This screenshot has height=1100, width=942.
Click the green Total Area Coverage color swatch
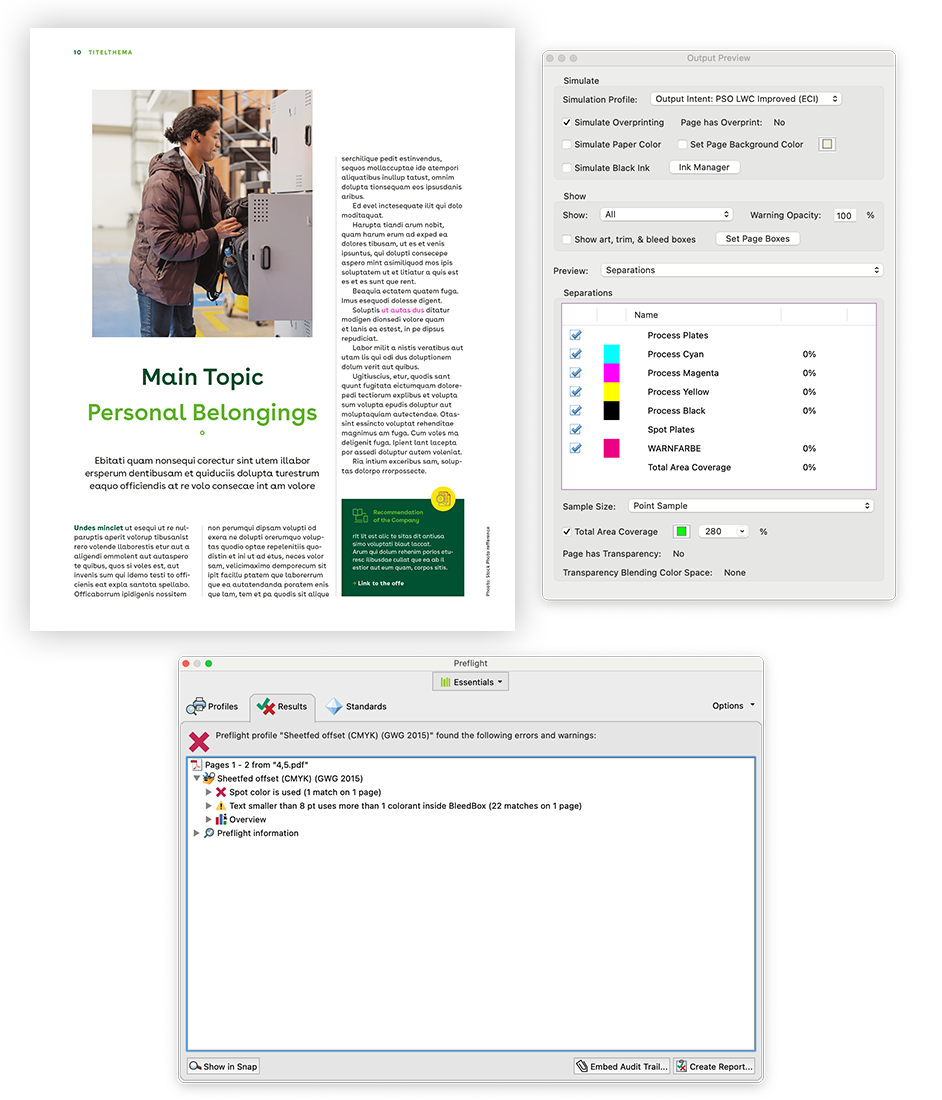click(681, 532)
